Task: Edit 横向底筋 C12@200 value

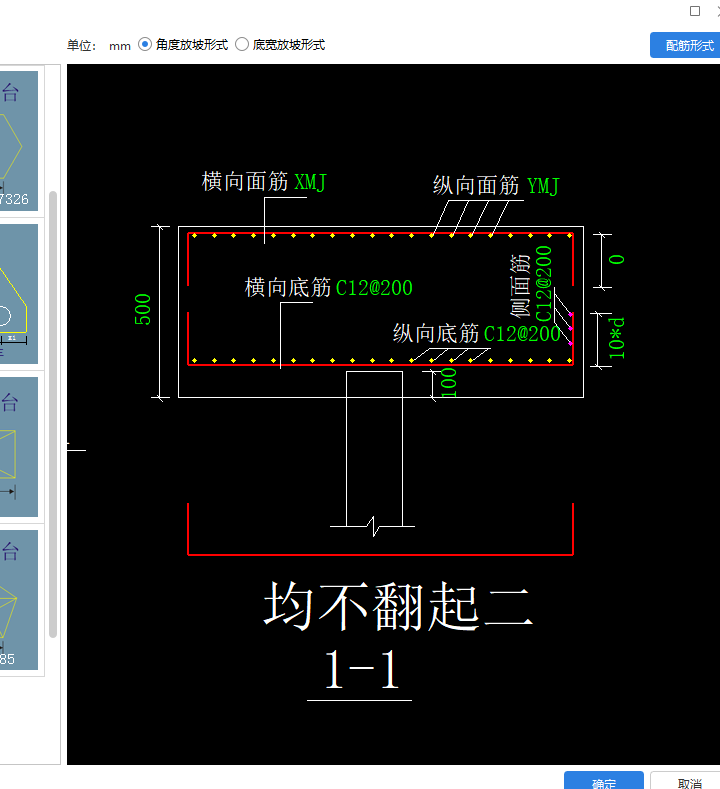Action: [x=374, y=288]
